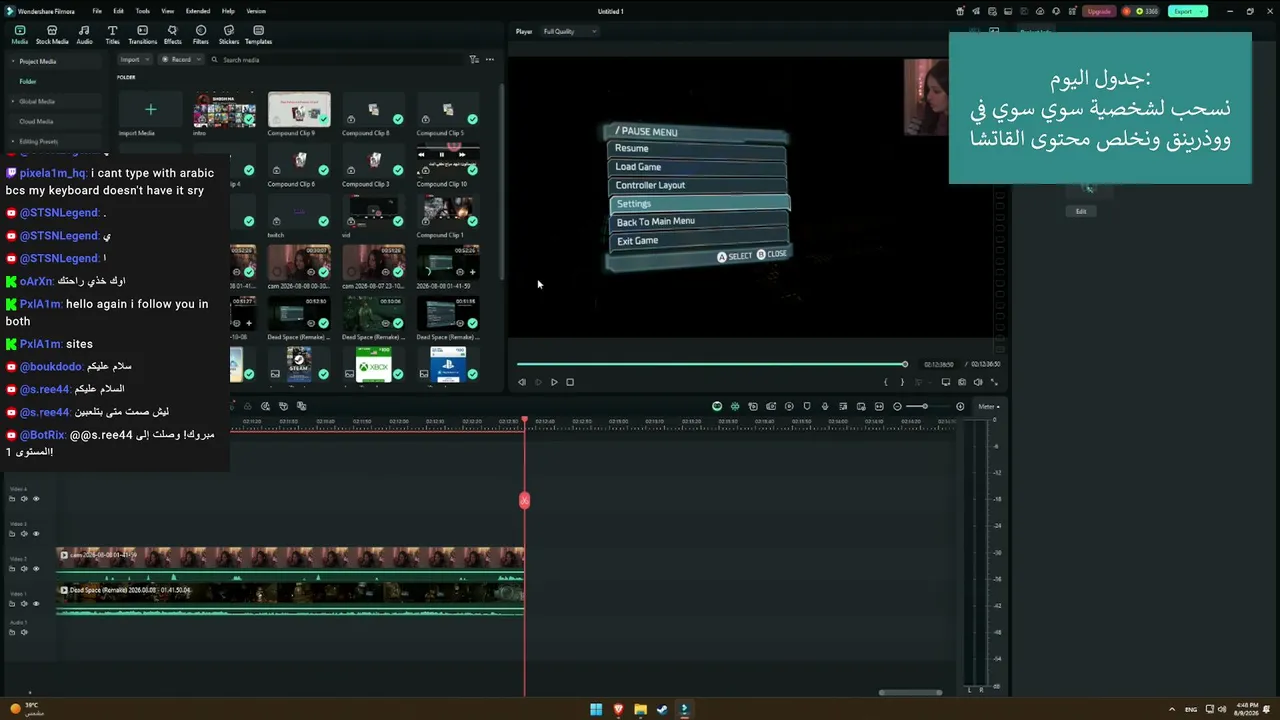The height and width of the screenshot is (720, 1280).
Task: Open the Record dropdown
Action: 181,60
